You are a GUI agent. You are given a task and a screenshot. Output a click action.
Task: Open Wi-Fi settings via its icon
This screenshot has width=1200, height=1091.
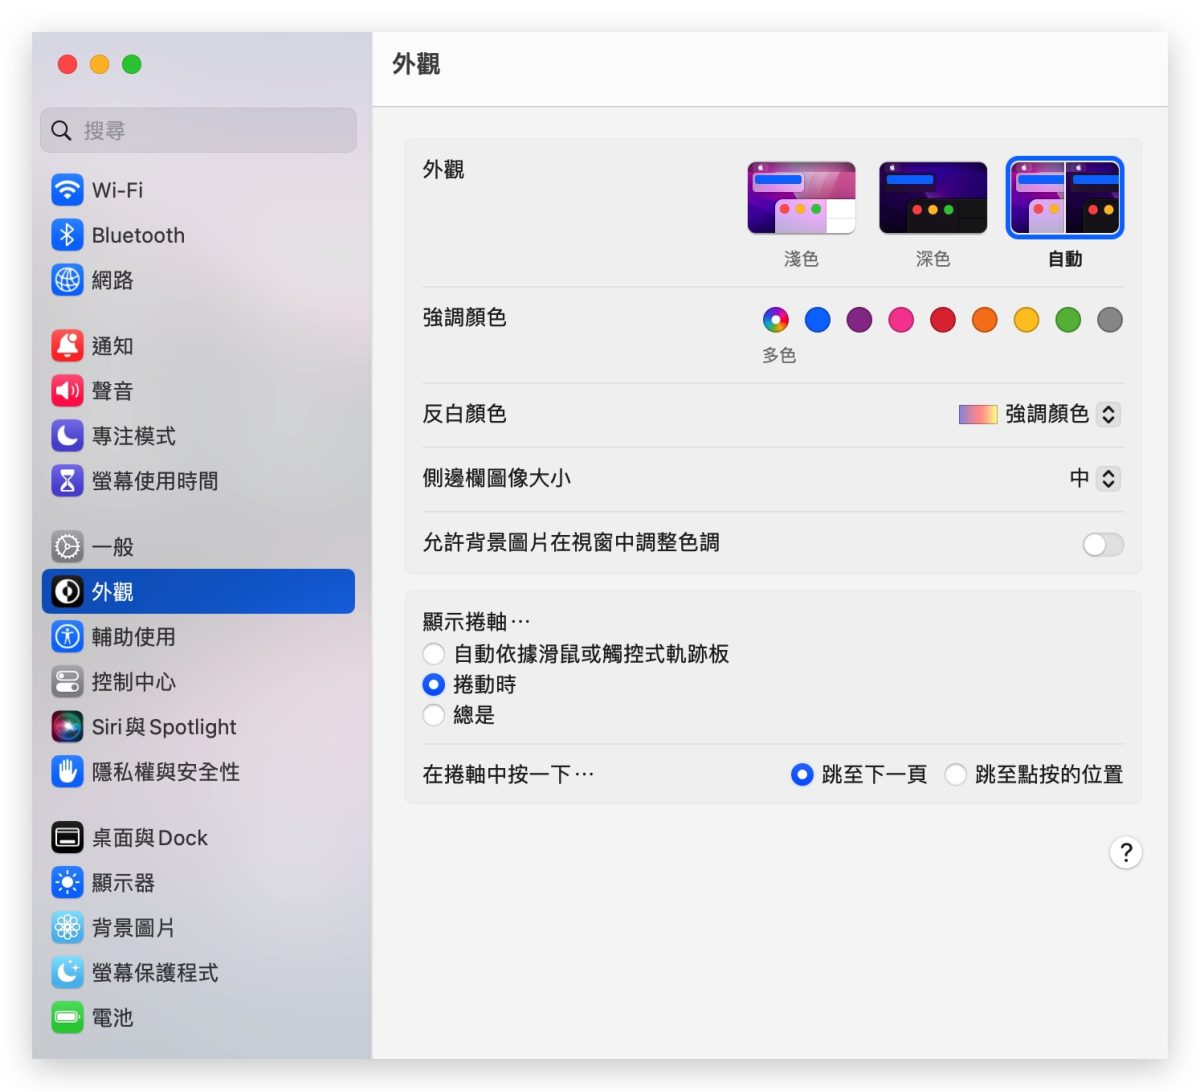[67, 190]
